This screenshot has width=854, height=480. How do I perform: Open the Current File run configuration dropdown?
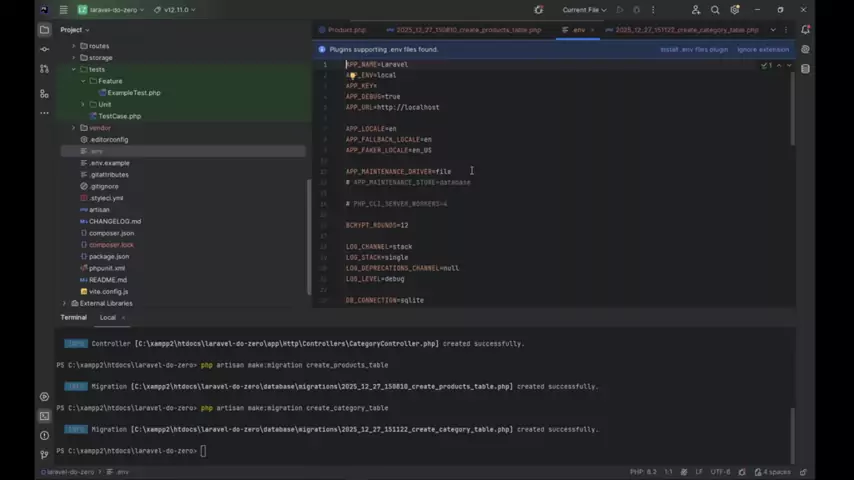pos(584,10)
